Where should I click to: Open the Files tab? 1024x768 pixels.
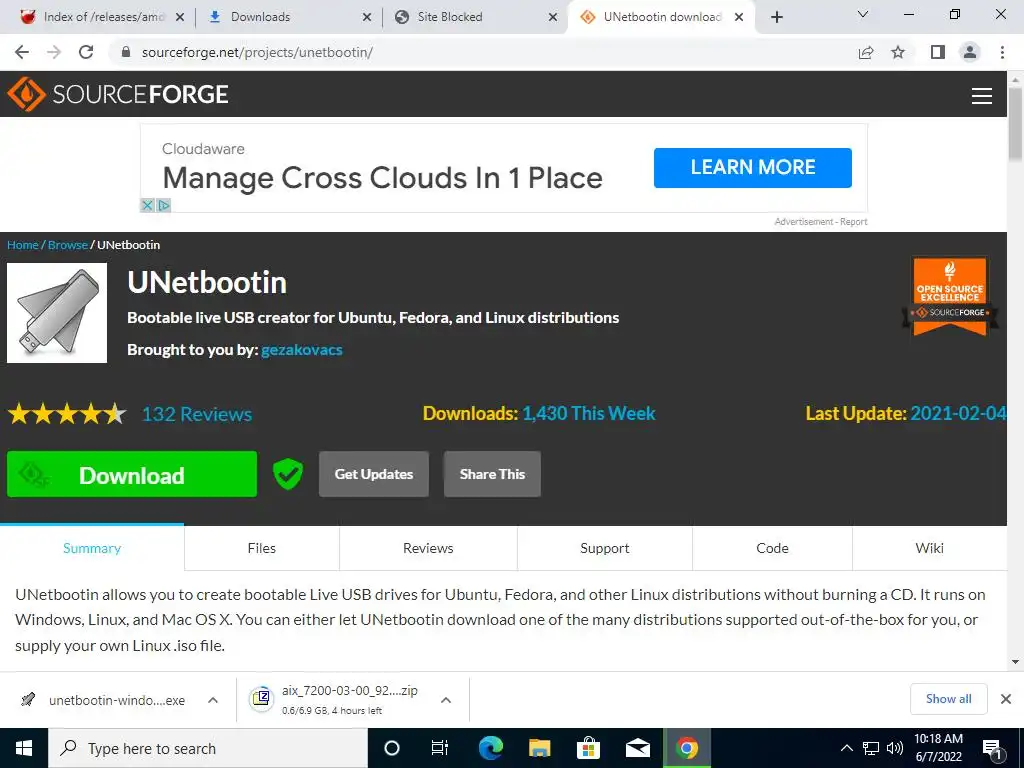[x=262, y=549]
